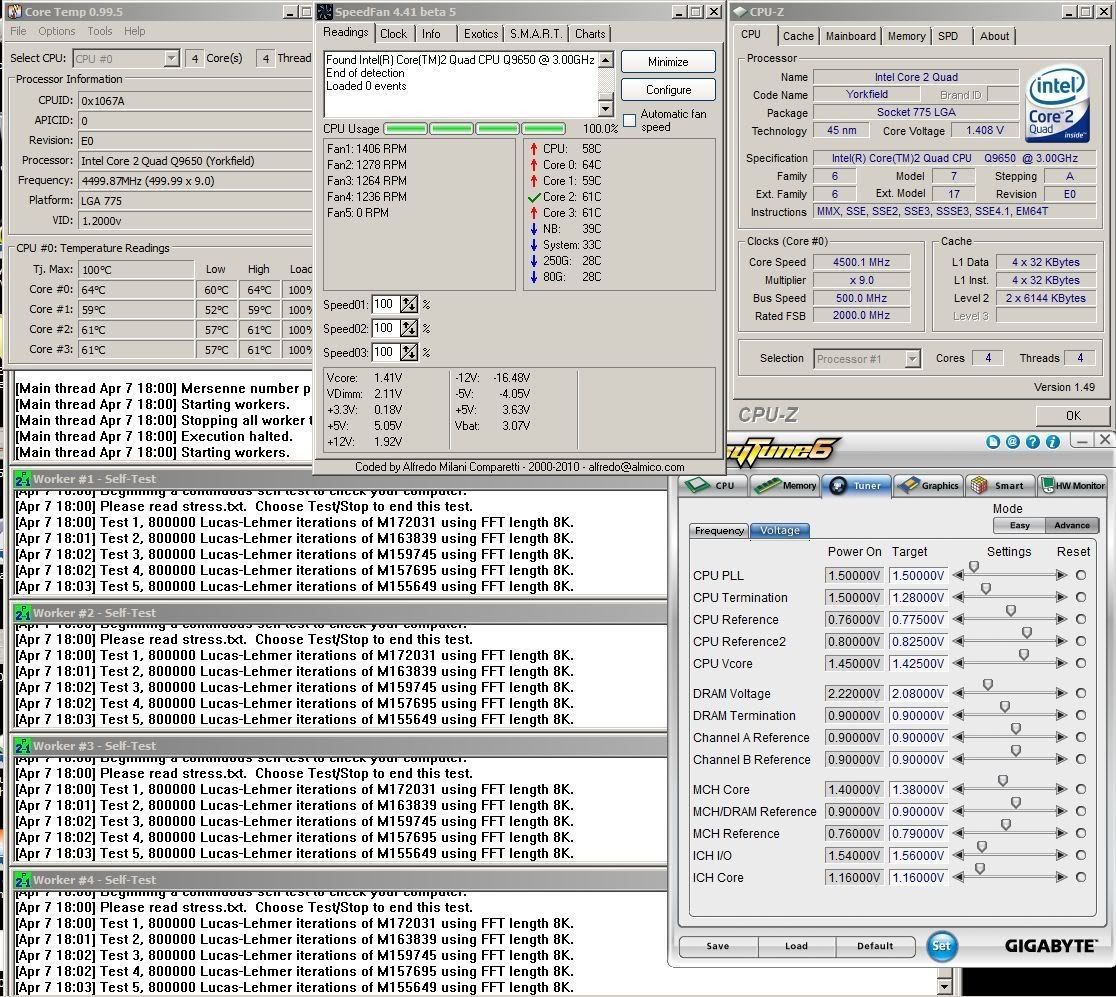This screenshot has width=1116, height=997.
Task: Open the Options menu in Core Temp
Action: (56, 31)
